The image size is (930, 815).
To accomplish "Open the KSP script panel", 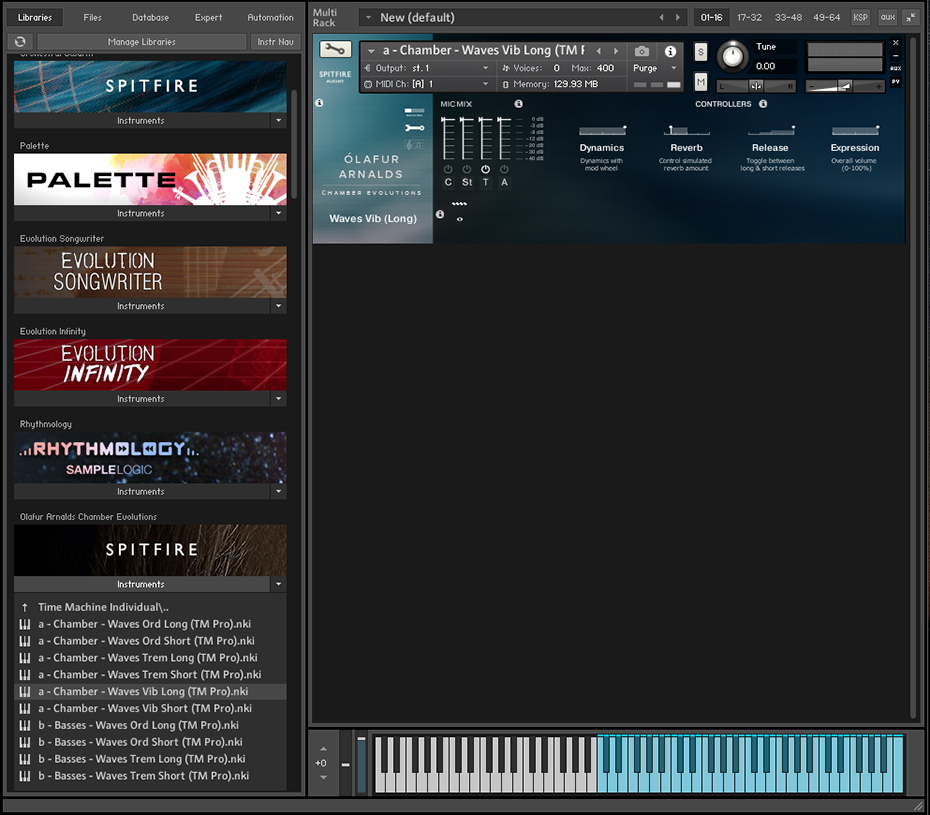I will click(x=860, y=17).
